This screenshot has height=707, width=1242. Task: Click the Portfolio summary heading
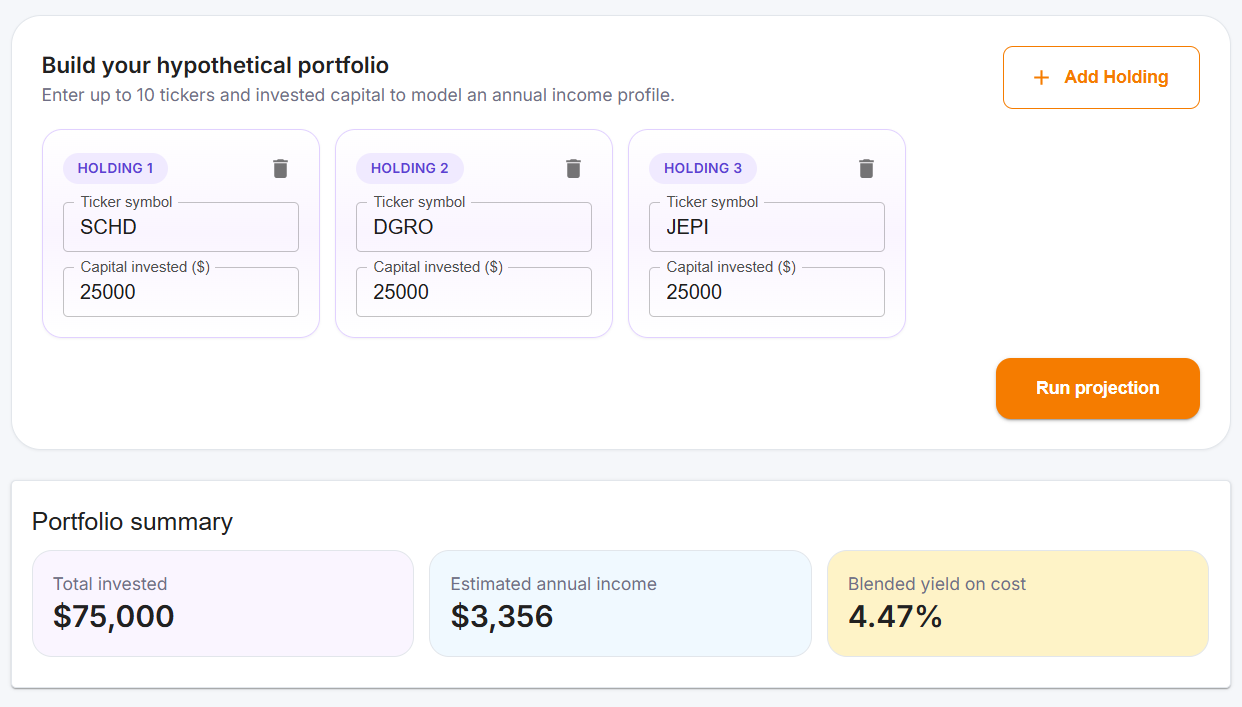click(133, 522)
